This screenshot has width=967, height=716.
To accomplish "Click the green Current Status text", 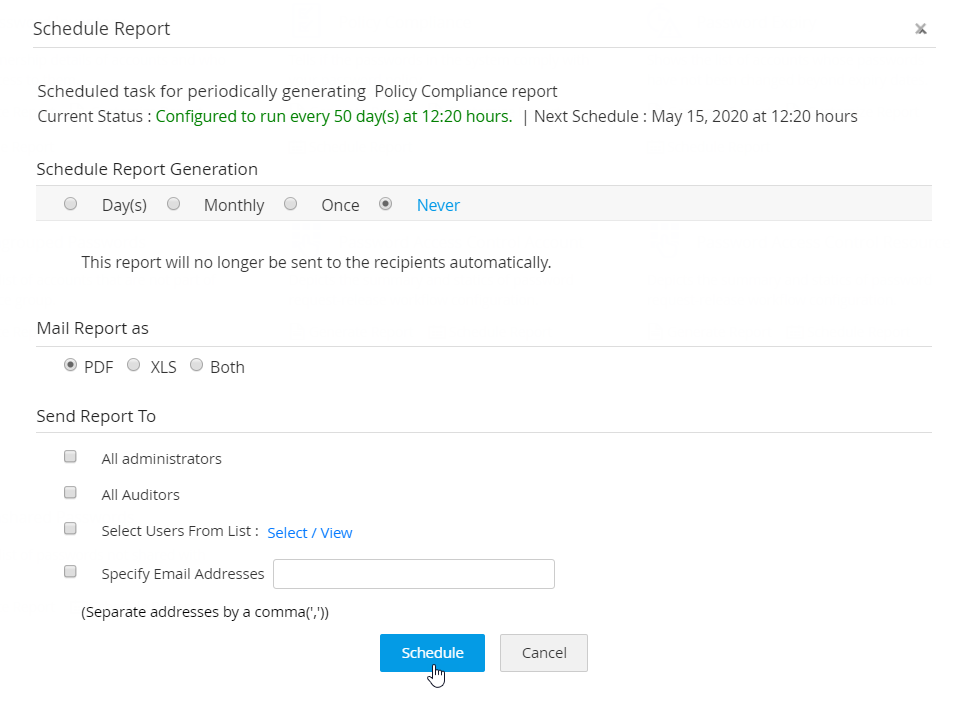I will [x=333, y=116].
